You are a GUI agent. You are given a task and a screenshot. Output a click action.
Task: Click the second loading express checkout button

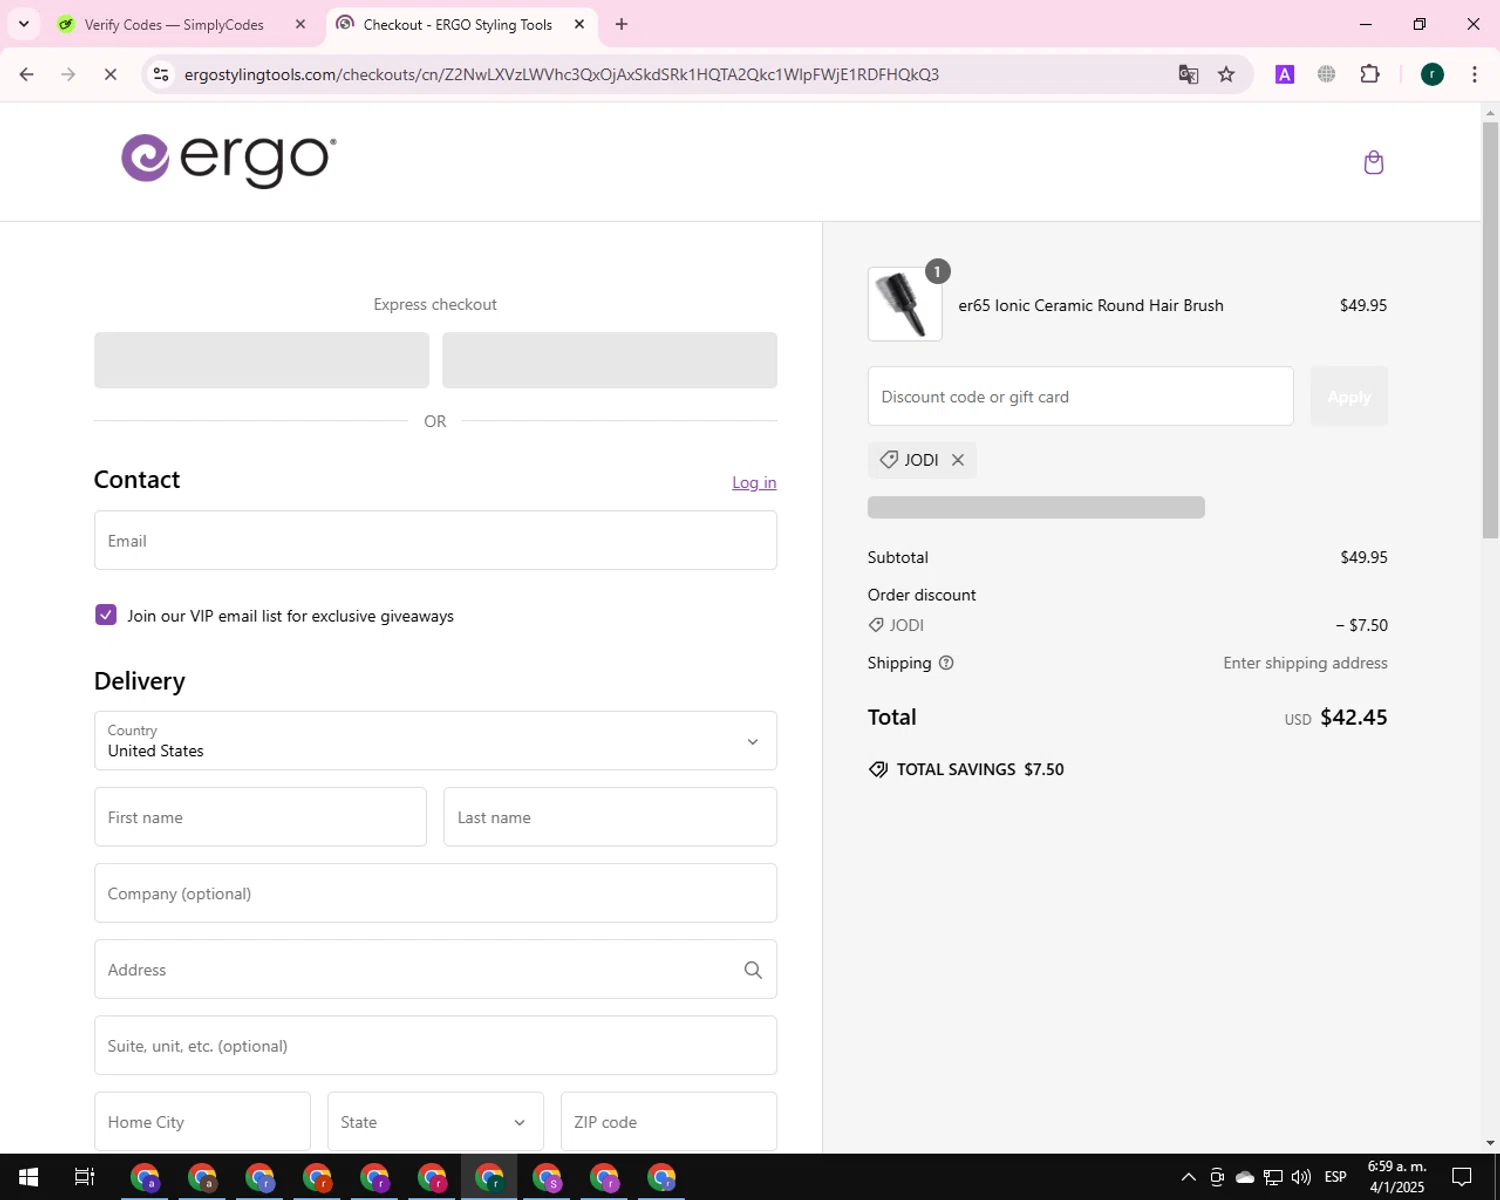(610, 360)
